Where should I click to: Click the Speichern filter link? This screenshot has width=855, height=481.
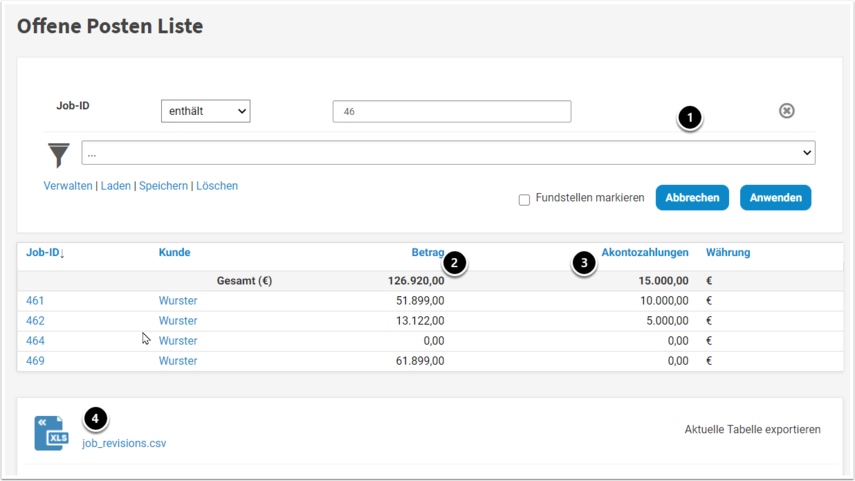click(163, 186)
